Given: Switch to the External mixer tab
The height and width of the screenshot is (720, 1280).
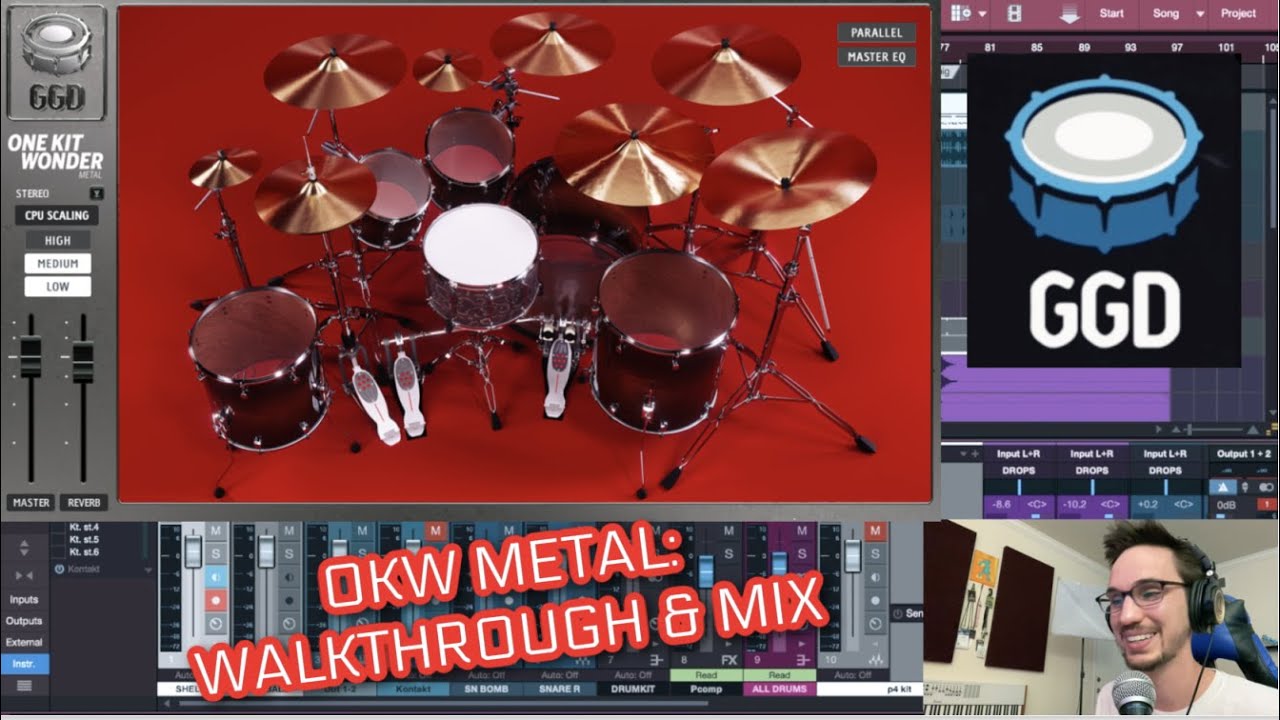Looking at the screenshot, I should tap(24, 642).
